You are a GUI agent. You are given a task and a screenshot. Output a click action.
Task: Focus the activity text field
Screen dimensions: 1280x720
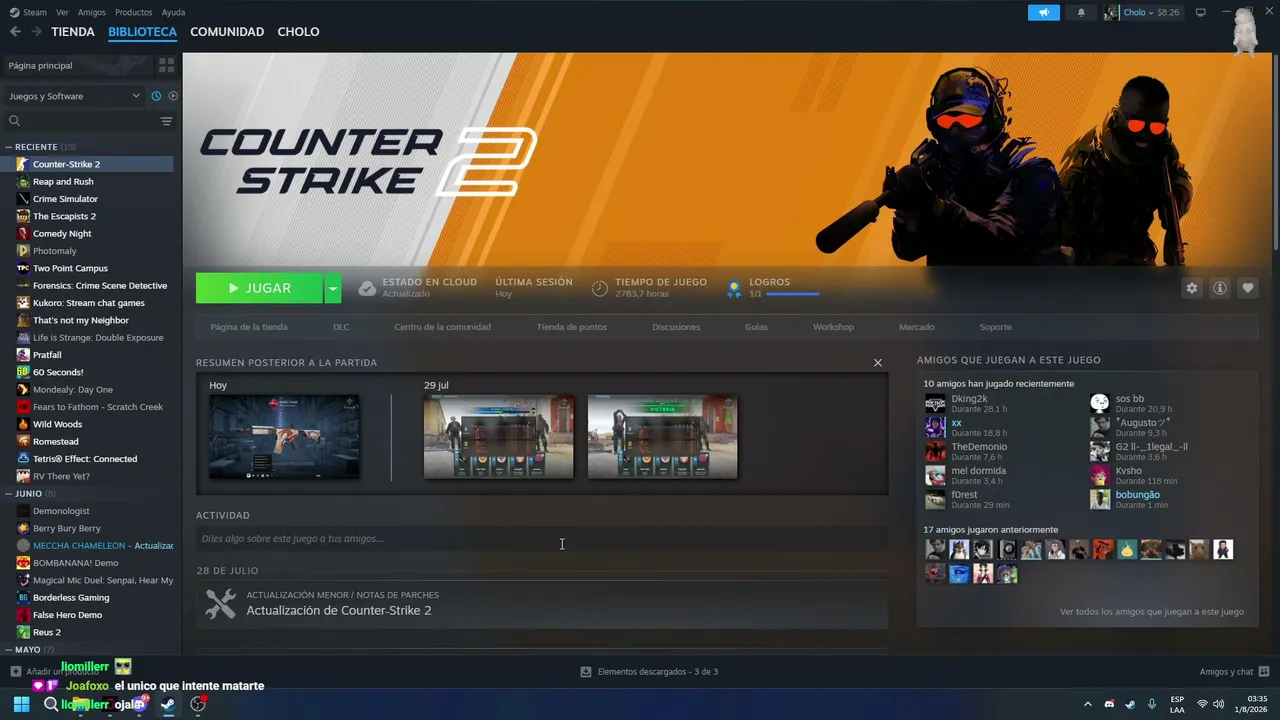coord(542,539)
